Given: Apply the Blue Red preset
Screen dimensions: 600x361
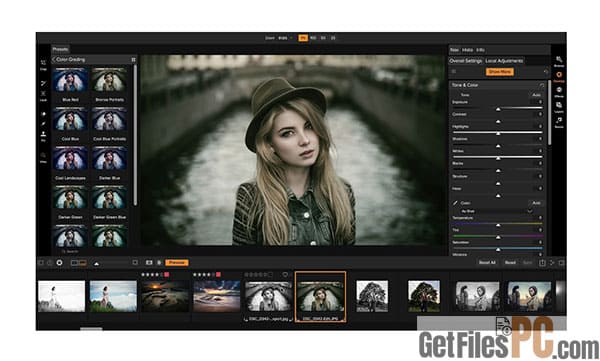Looking at the screenshot, I should pos(70,84).
